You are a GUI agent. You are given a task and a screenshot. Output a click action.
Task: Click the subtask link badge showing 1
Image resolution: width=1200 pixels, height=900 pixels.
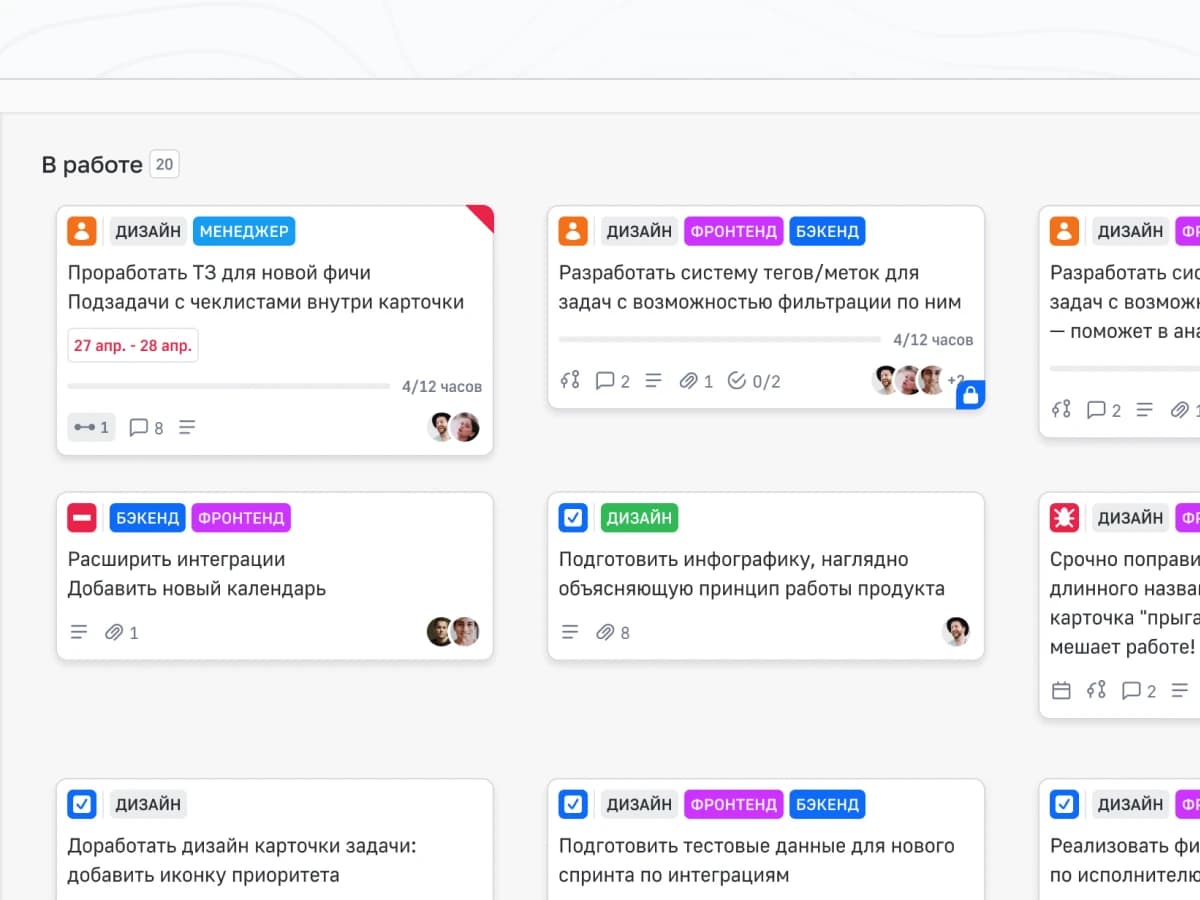click(92, 428)
